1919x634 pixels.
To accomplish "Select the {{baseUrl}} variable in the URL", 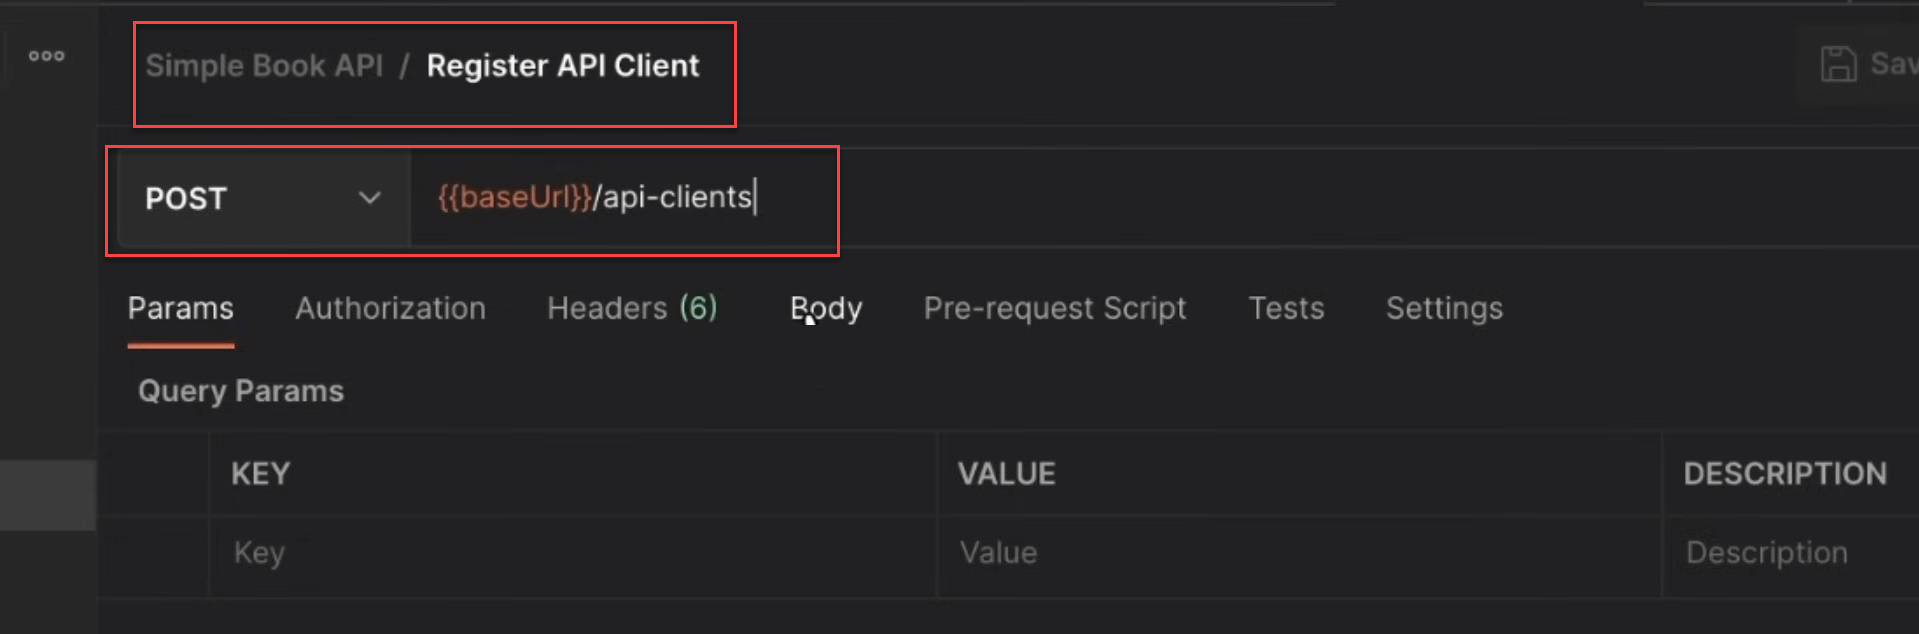I will click(x=513, y=197).
